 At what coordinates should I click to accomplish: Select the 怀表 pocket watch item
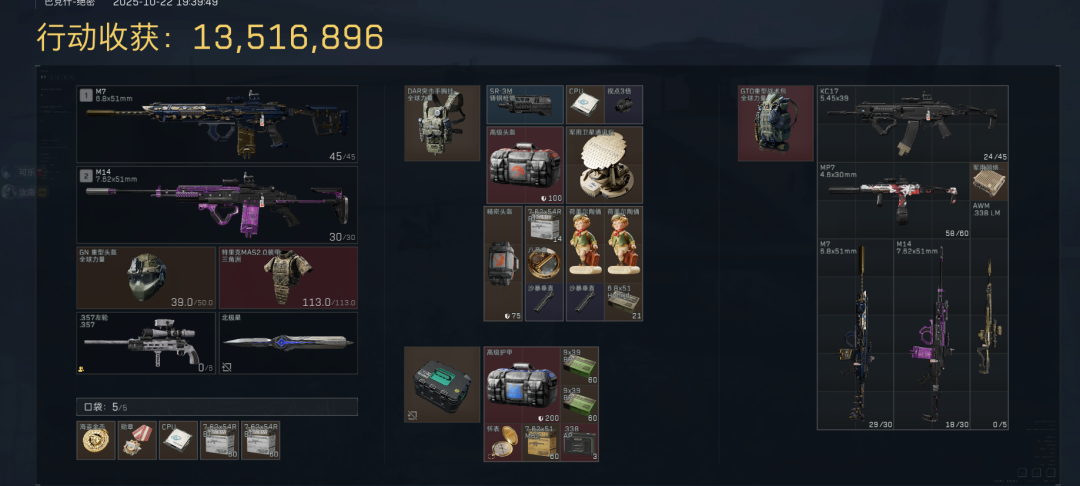[x=503, y=442]
